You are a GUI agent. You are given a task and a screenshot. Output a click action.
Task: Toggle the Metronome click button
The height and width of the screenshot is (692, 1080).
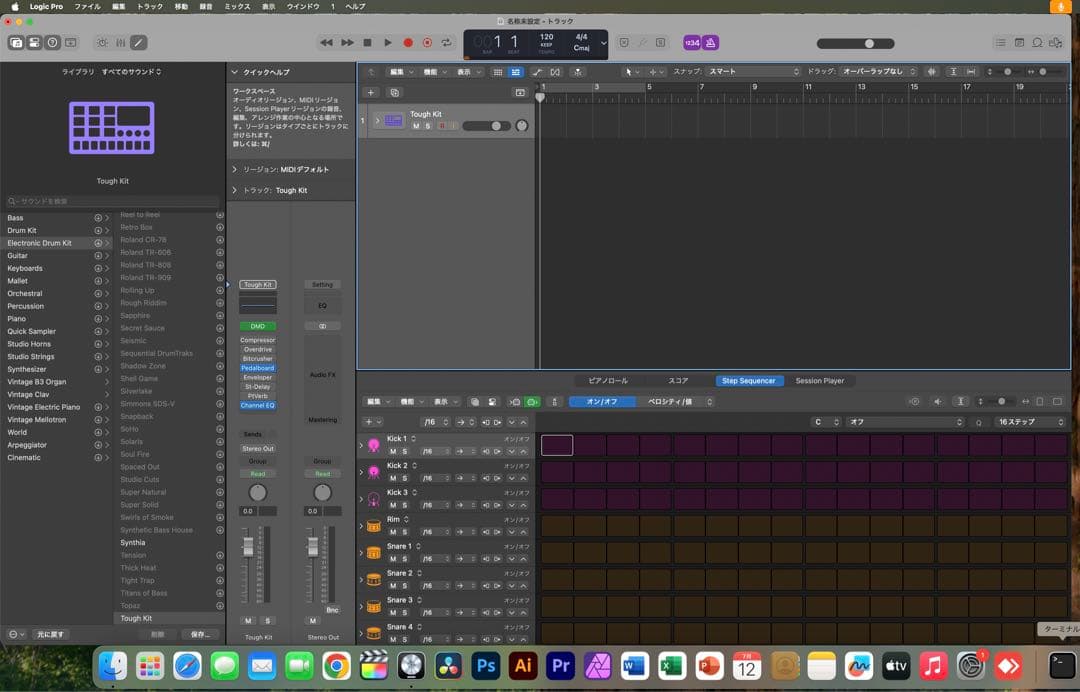point(711,43)
